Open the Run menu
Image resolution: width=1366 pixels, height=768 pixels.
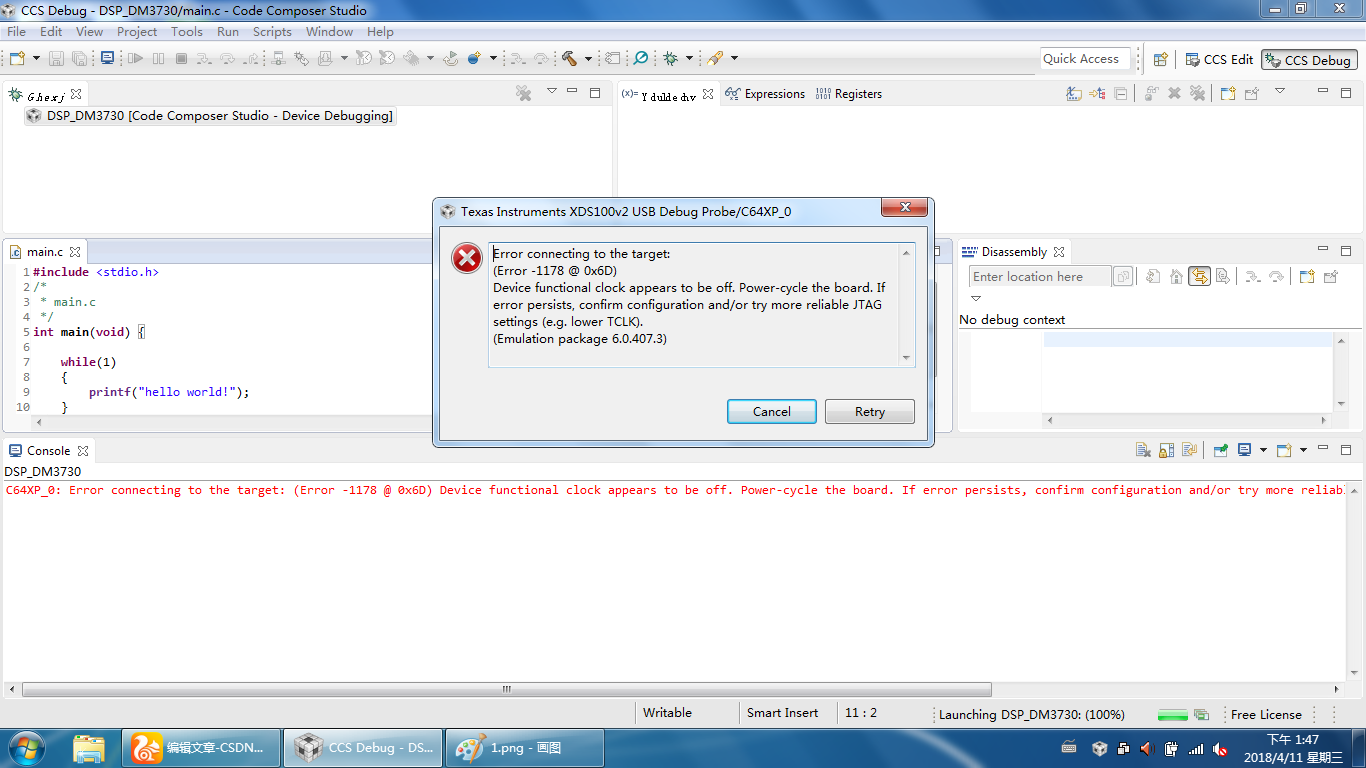[x=228, y=32]
